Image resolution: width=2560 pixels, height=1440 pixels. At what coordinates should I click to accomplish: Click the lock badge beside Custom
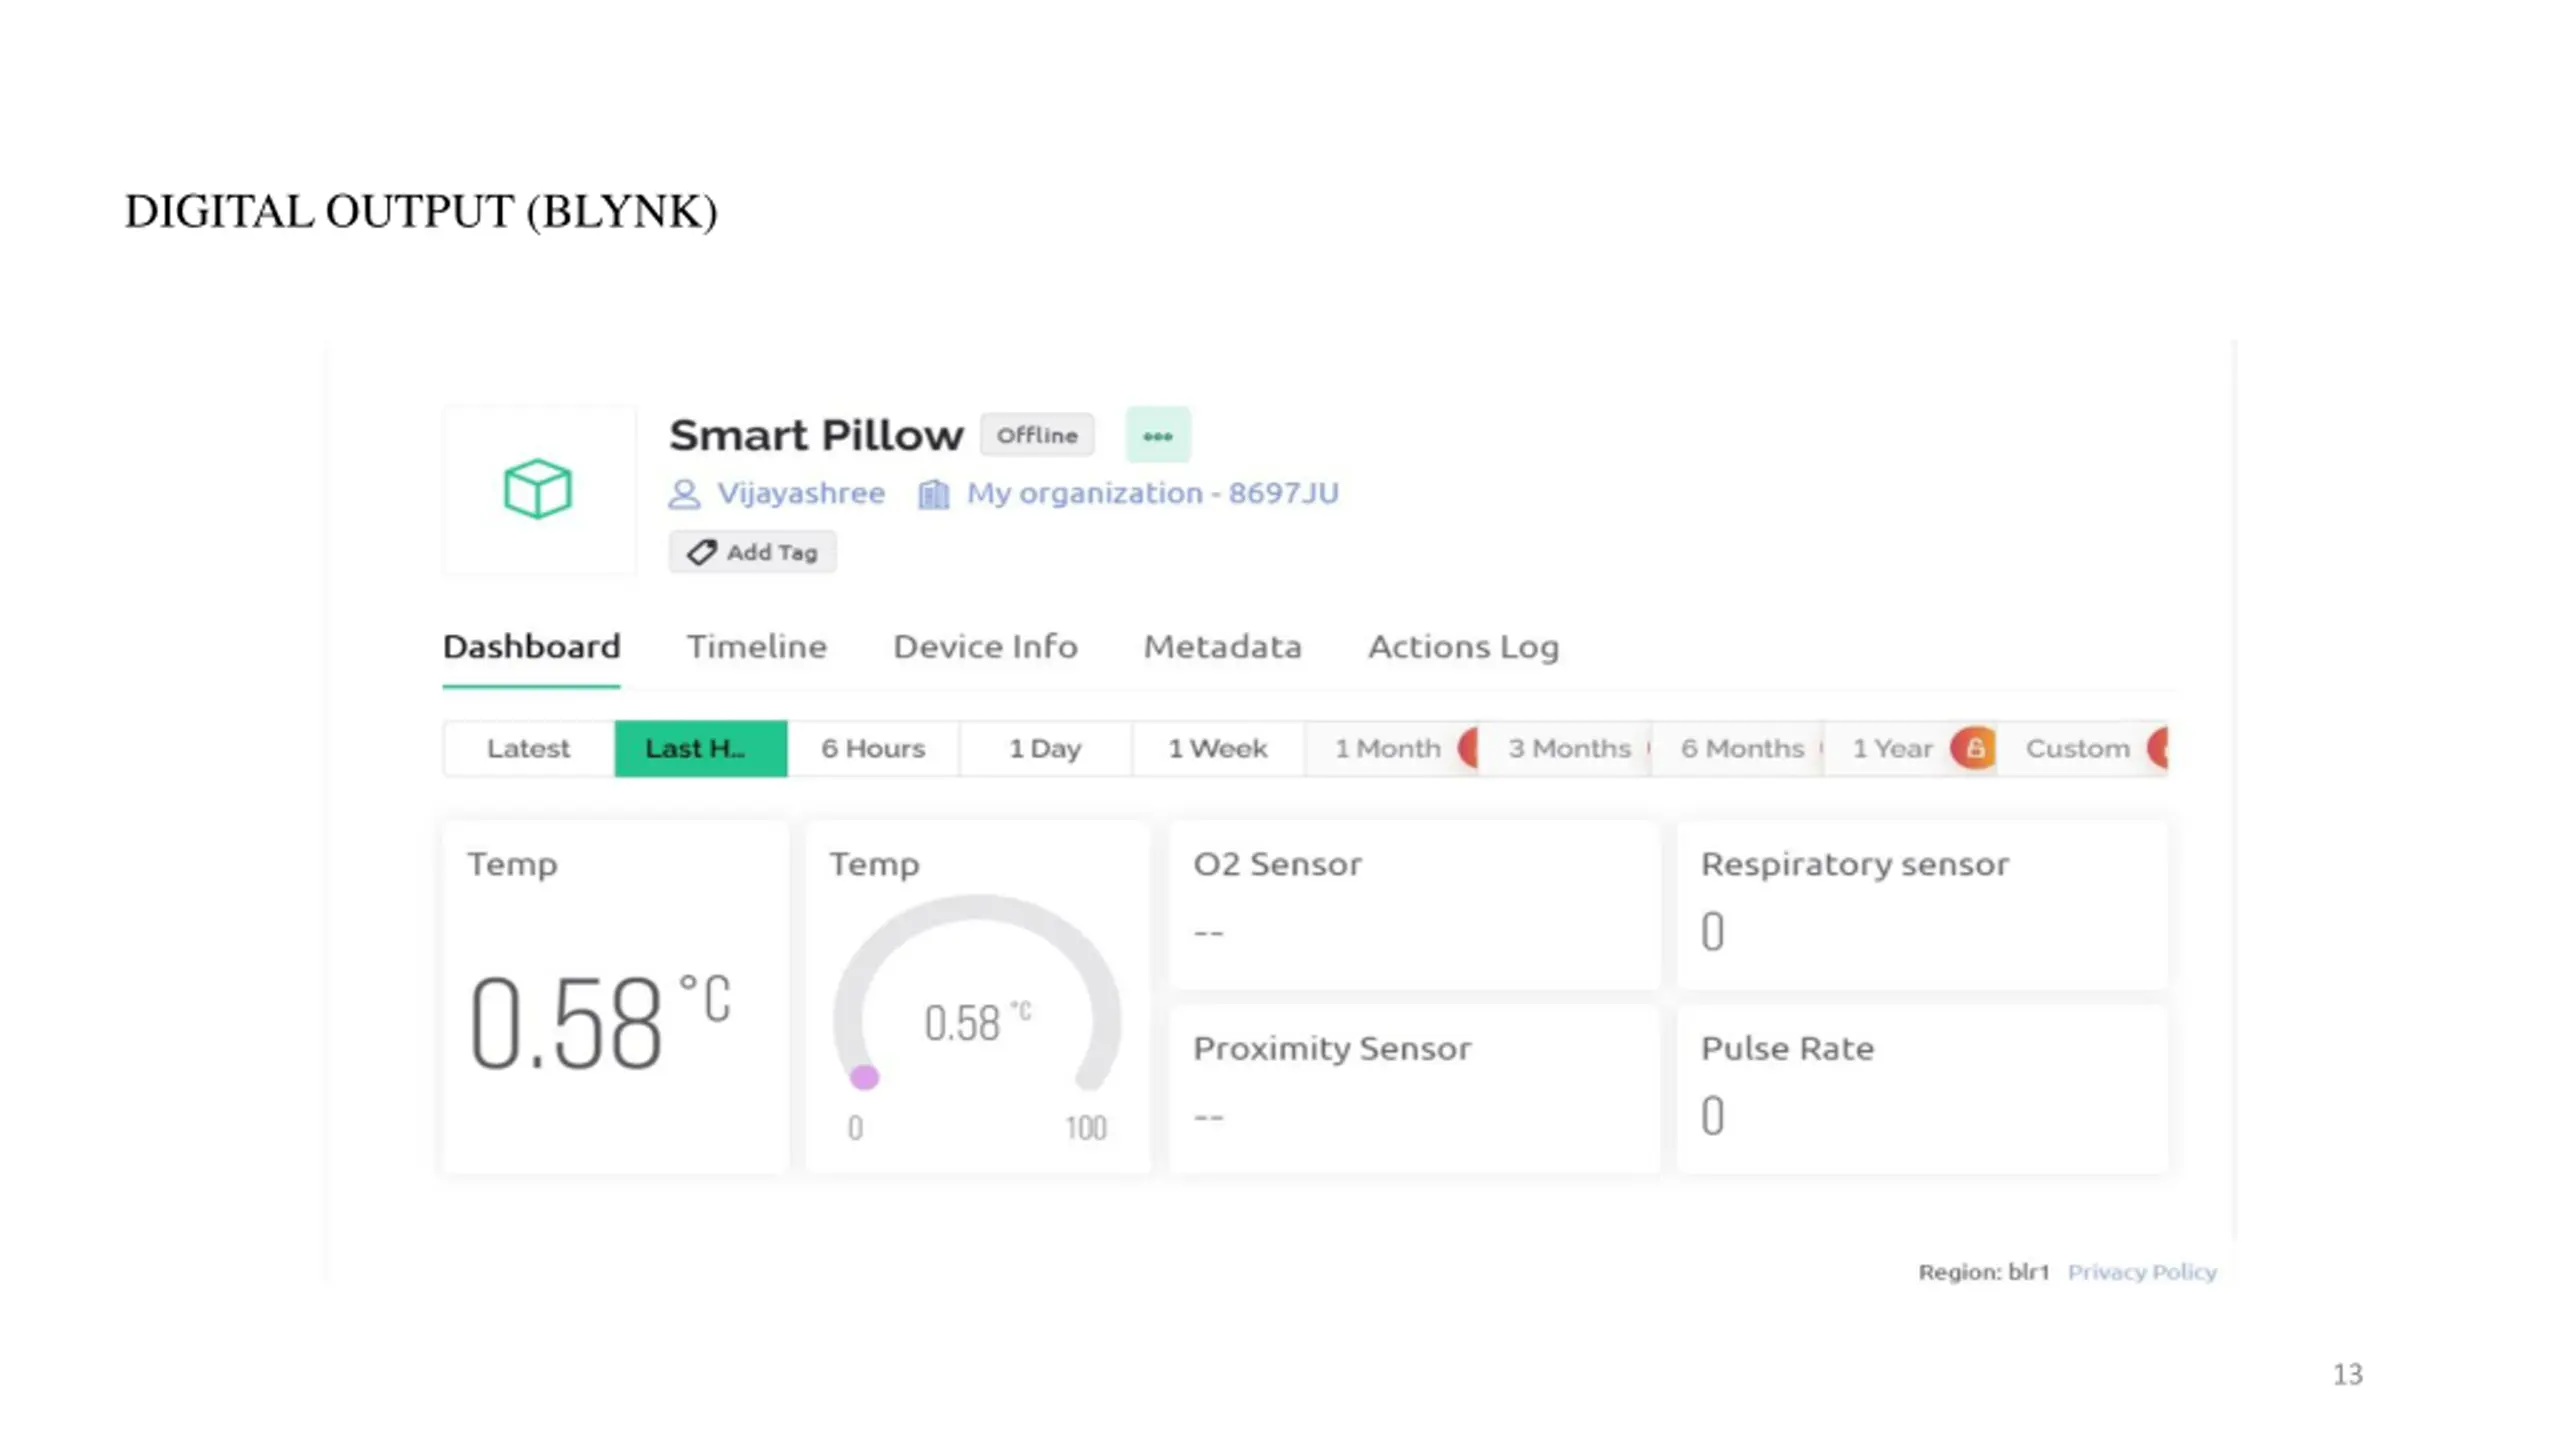point(2158,748)
